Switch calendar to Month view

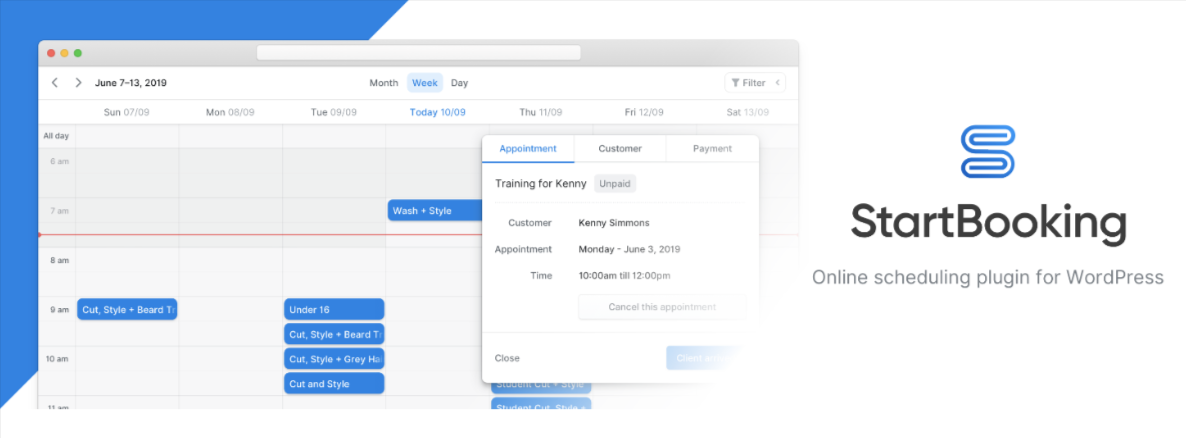[383, 83]
